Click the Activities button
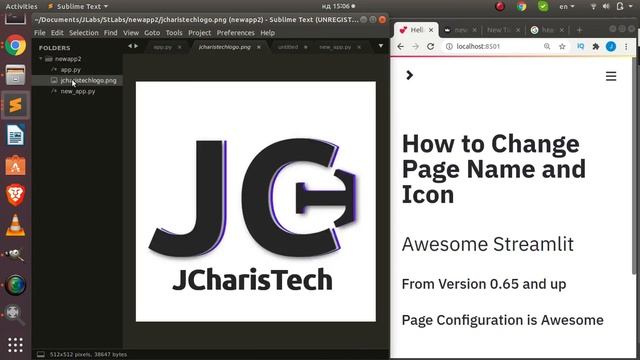 [x=21, y=6]
